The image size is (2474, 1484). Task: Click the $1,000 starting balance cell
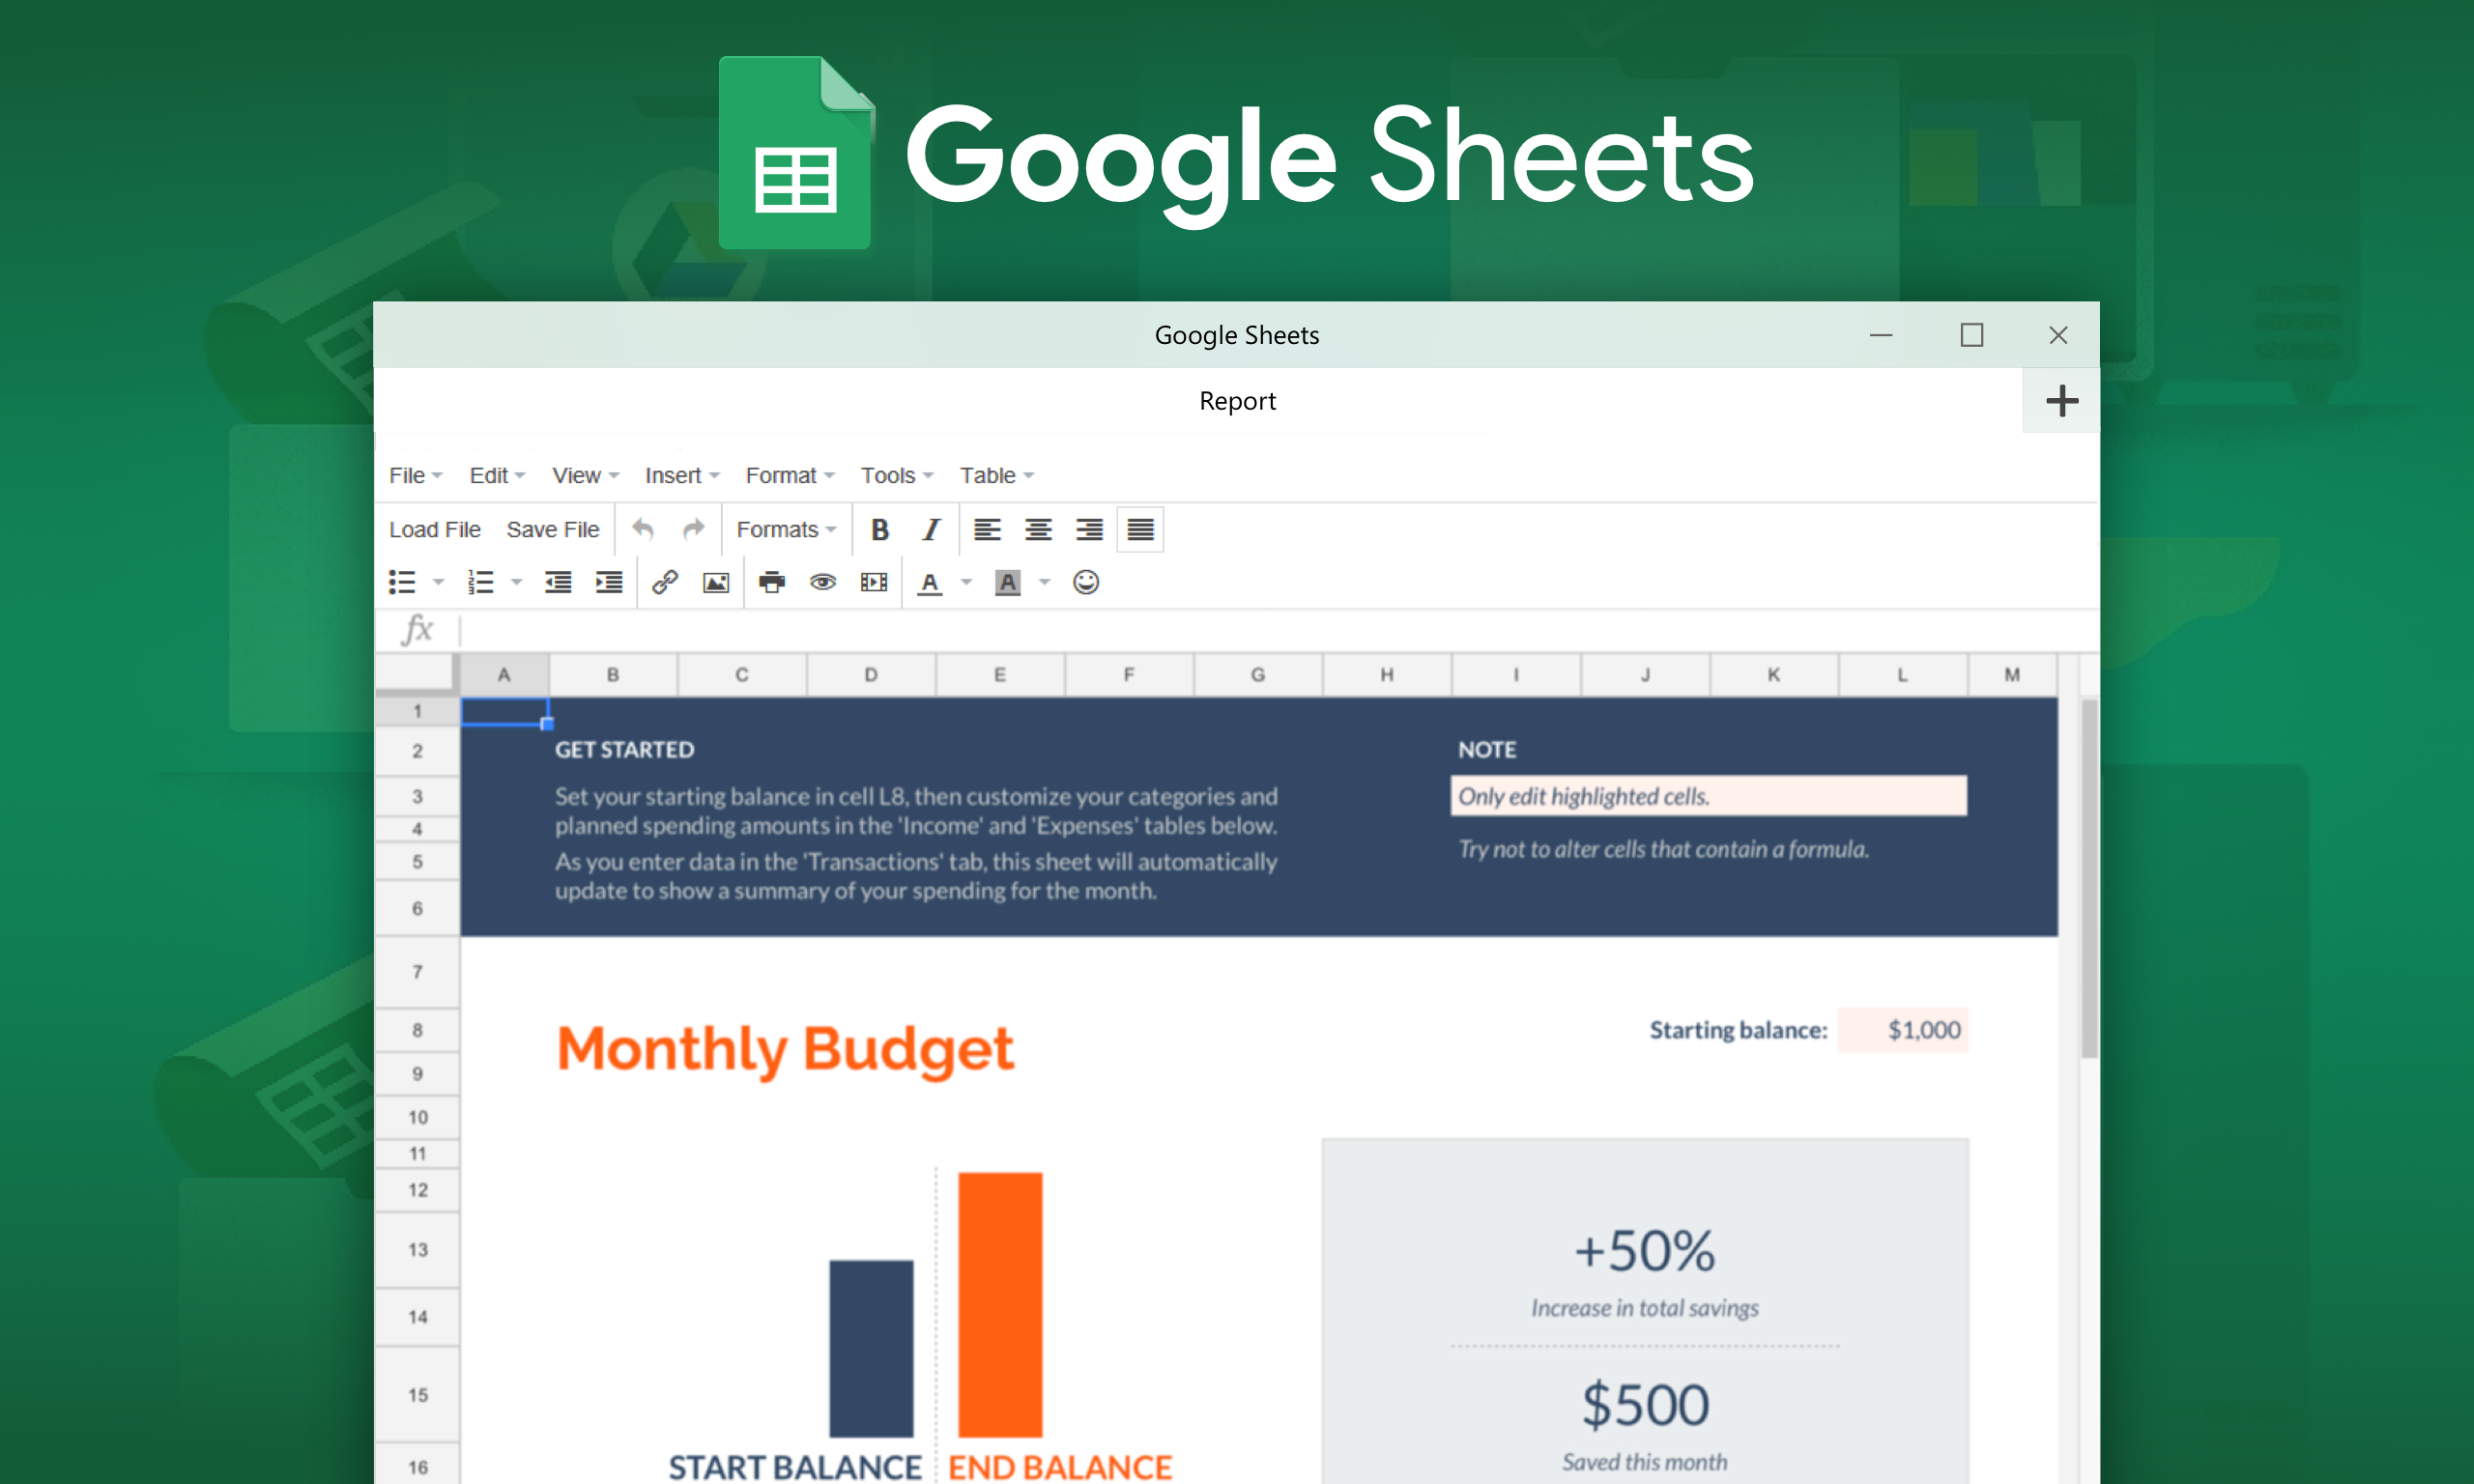coord(1904,1030)
